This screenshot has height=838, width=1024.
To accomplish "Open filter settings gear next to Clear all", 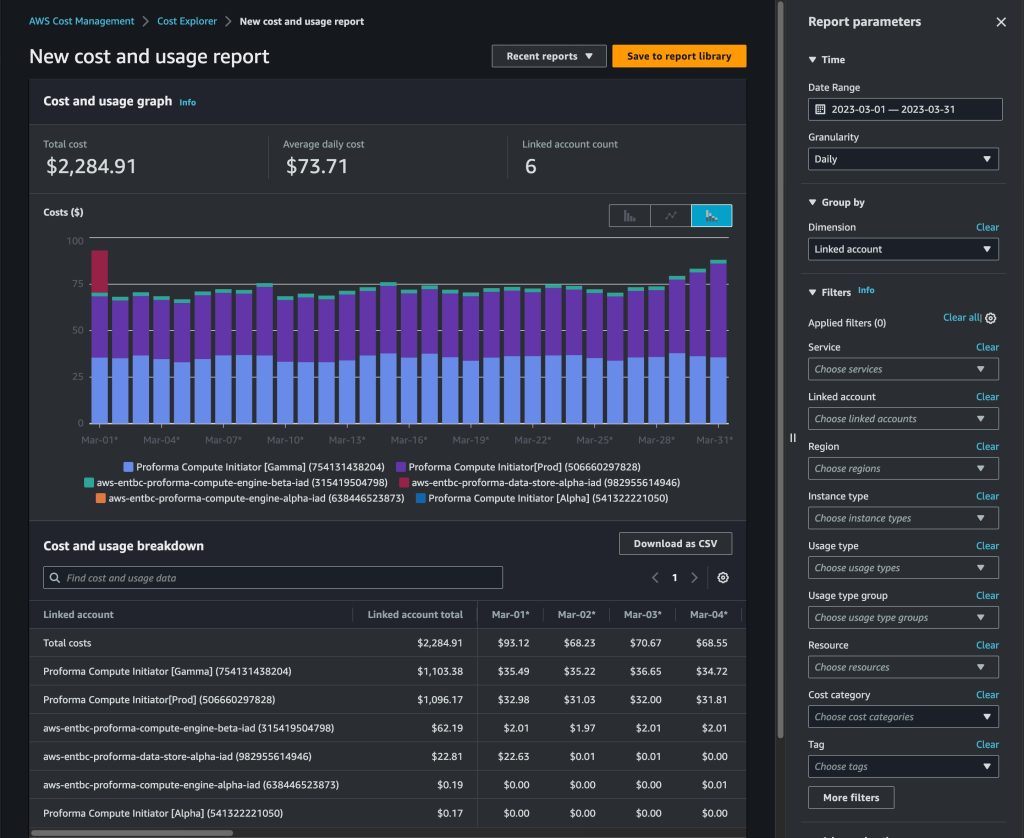I will click(991, 318).
